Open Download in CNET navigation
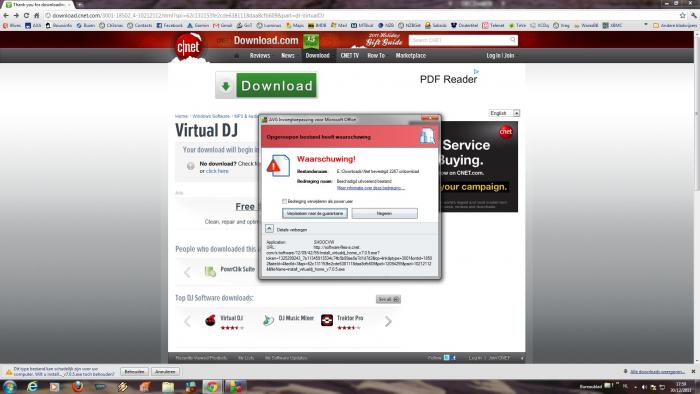This screenshot has width=700, height=394. coord(317,56)
